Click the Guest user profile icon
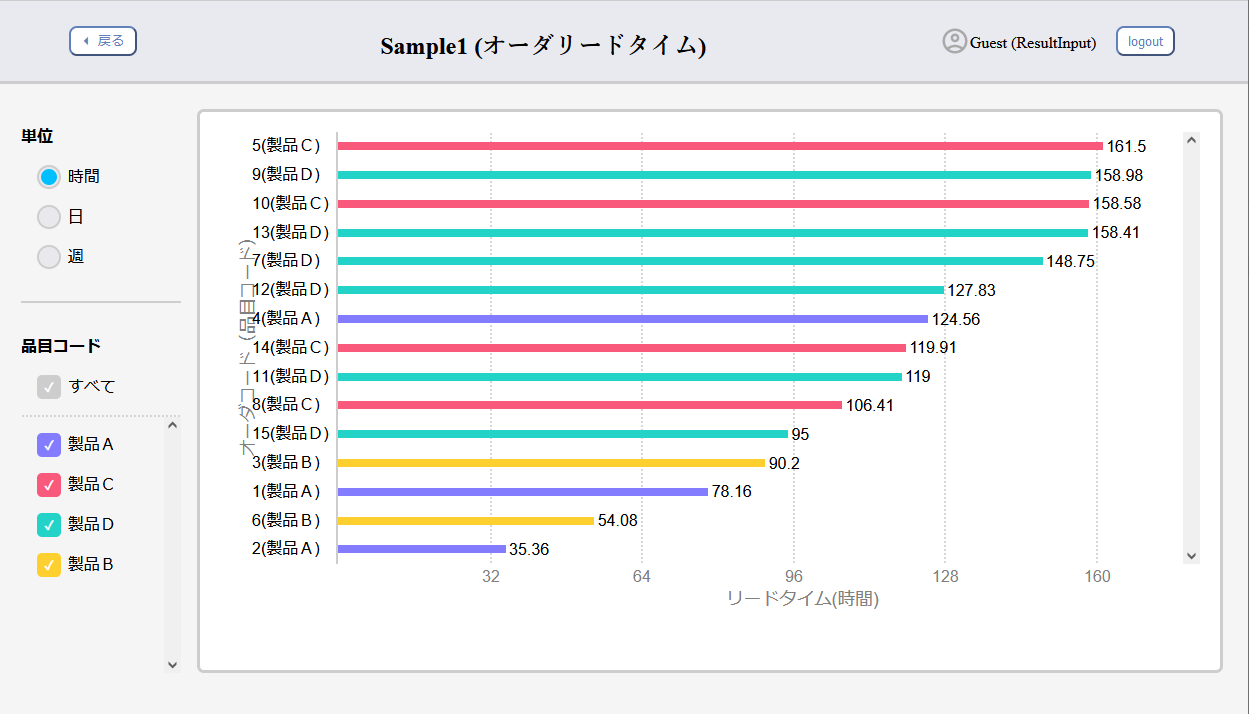 [954, 41]
